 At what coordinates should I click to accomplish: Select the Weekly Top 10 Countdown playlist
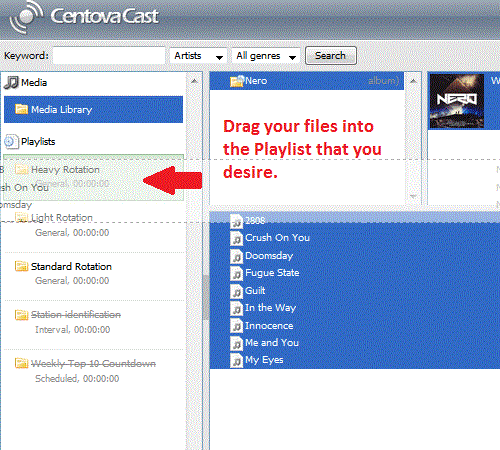93,371
